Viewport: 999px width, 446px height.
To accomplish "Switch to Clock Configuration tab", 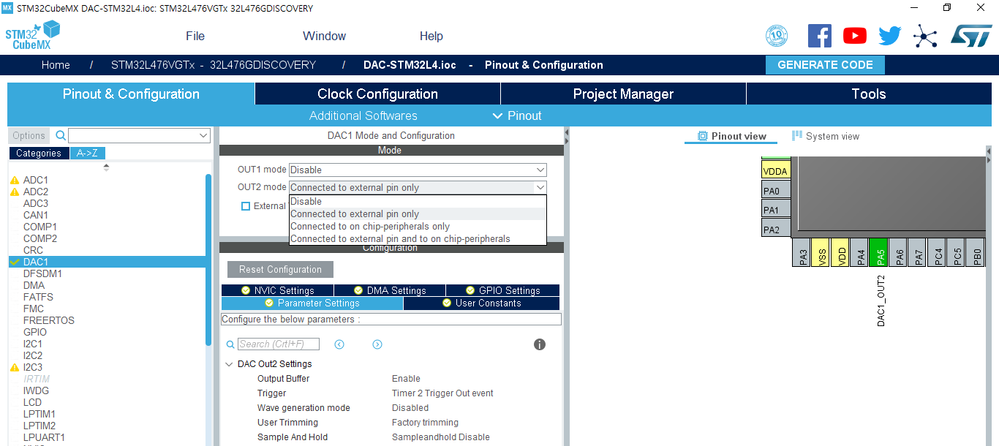I will click(x=377, y=94).
